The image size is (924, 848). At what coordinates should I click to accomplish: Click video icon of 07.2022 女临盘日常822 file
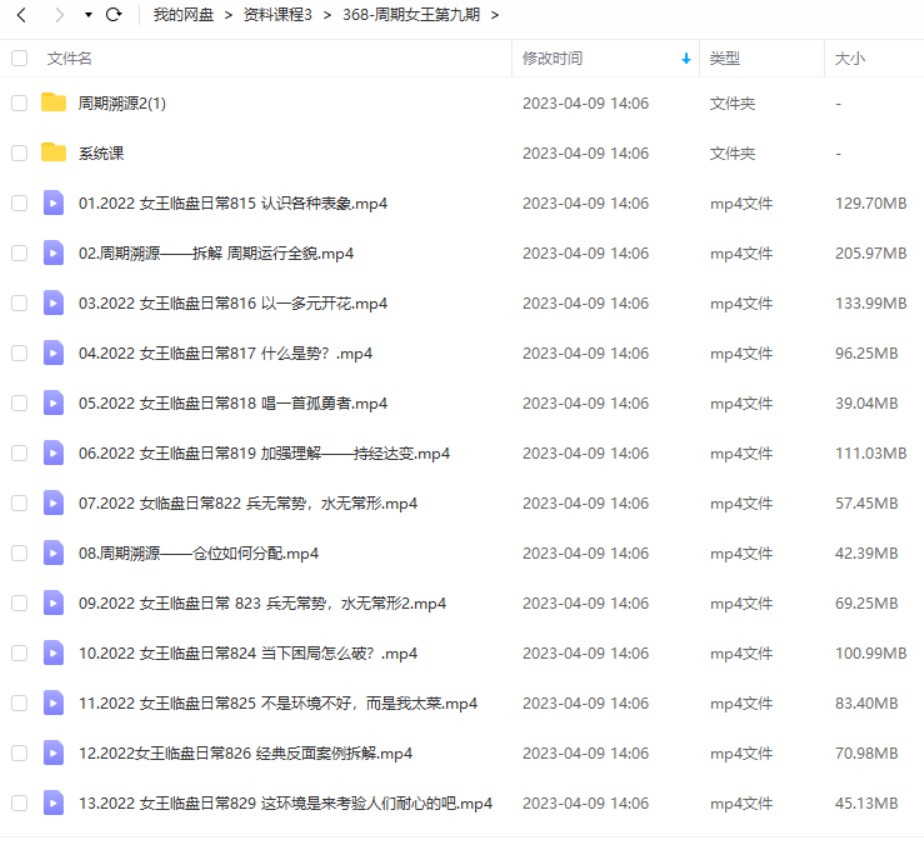(x=54, y=503)
